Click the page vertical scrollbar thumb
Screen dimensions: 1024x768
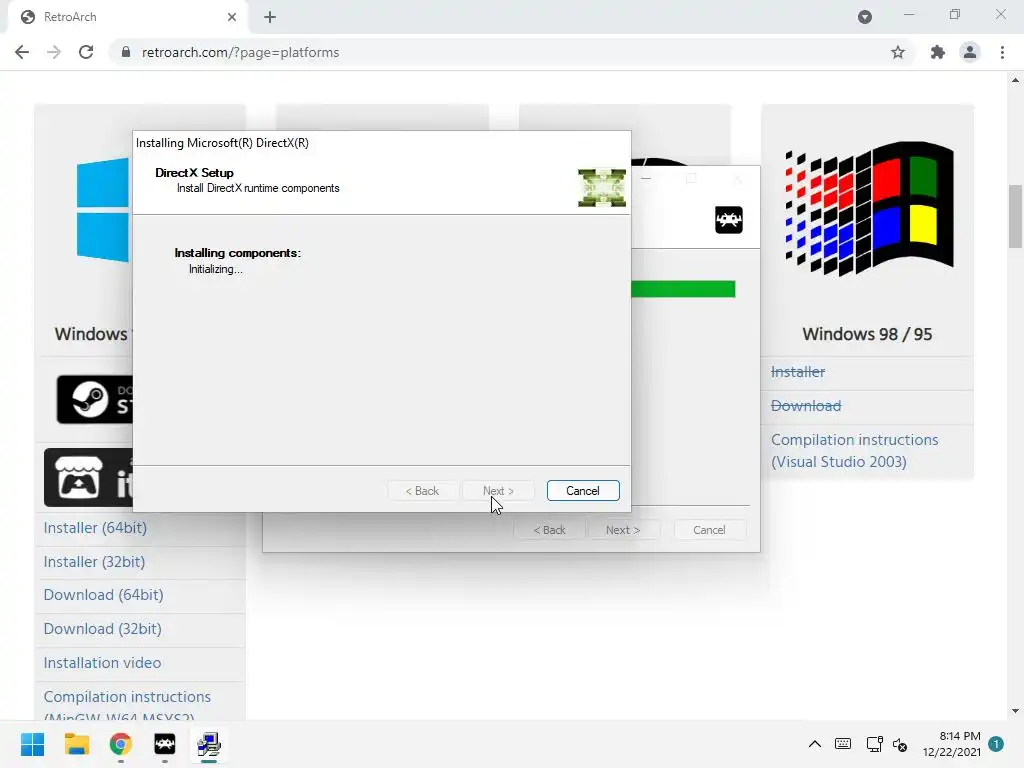coord(1015,217)
